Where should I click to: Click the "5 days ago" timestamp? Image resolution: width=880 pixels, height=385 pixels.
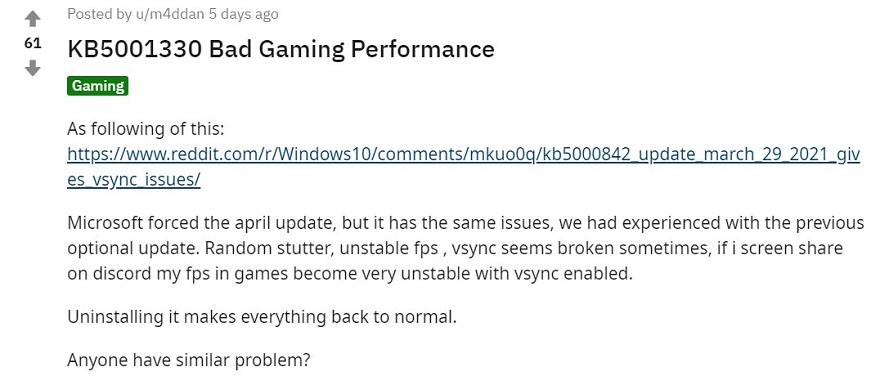point(244,14)
